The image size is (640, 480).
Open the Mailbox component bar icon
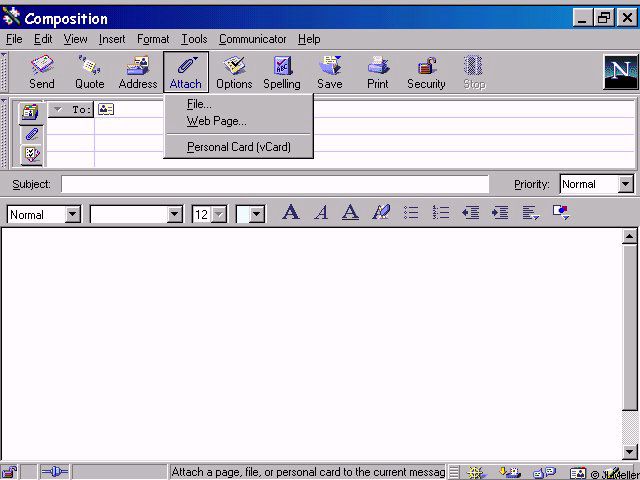tap(510, 473)
